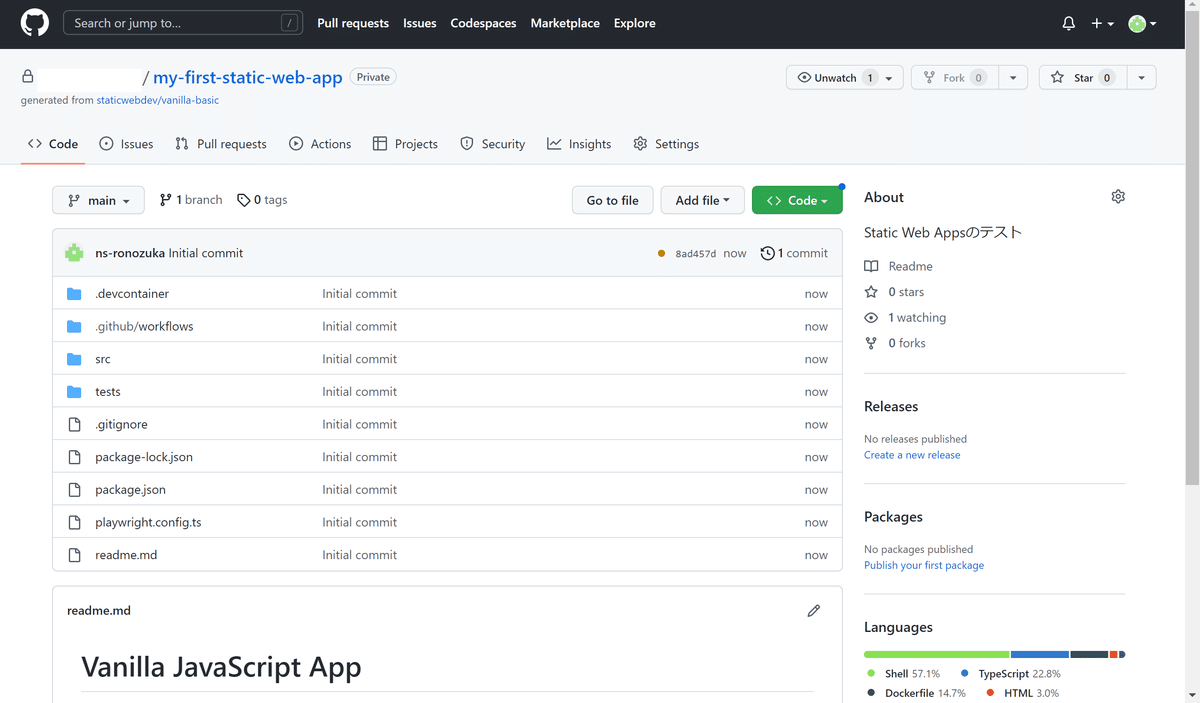
Task: Open the 0 tags link
Action: [x=262, y=200]
